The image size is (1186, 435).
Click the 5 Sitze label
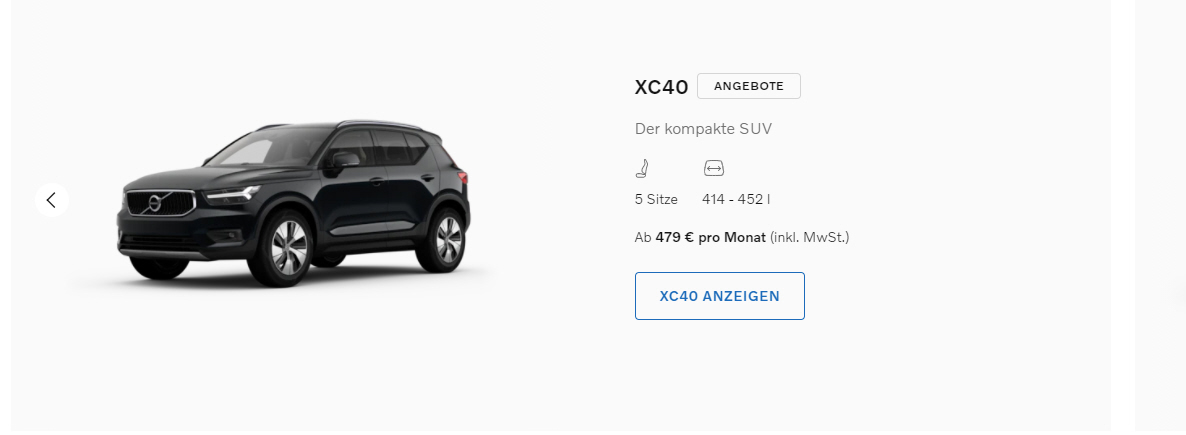click(656, 200)
